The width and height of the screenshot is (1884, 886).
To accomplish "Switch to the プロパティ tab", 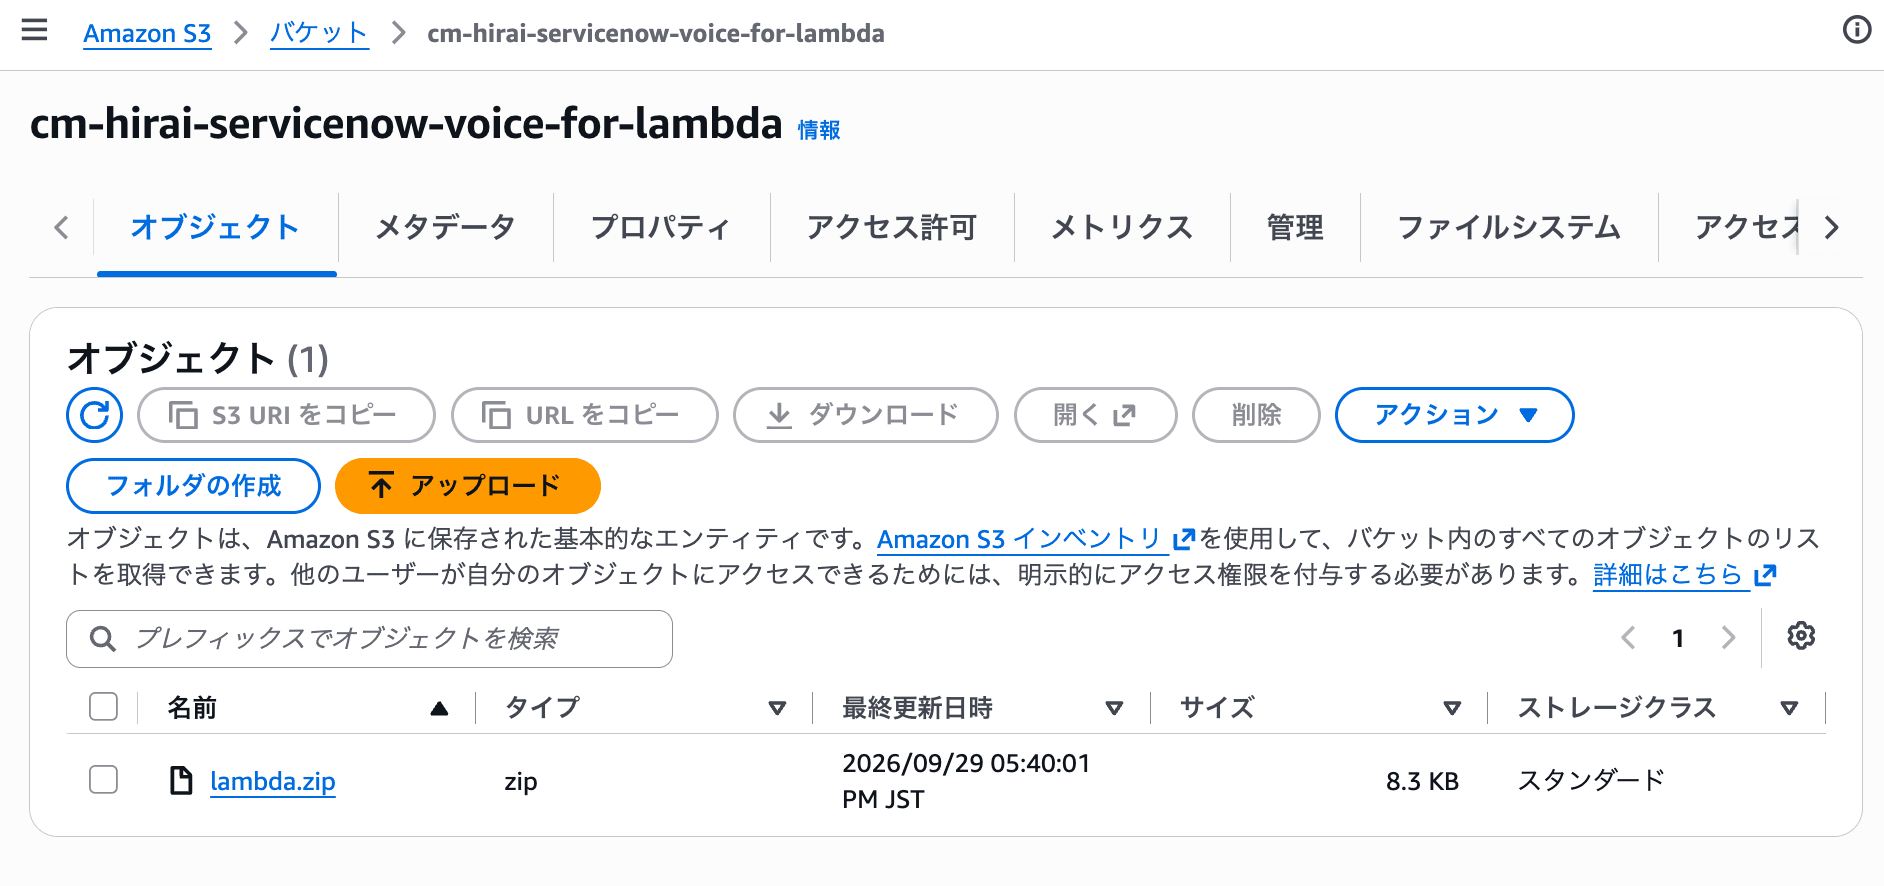I will tap(661, 227).
